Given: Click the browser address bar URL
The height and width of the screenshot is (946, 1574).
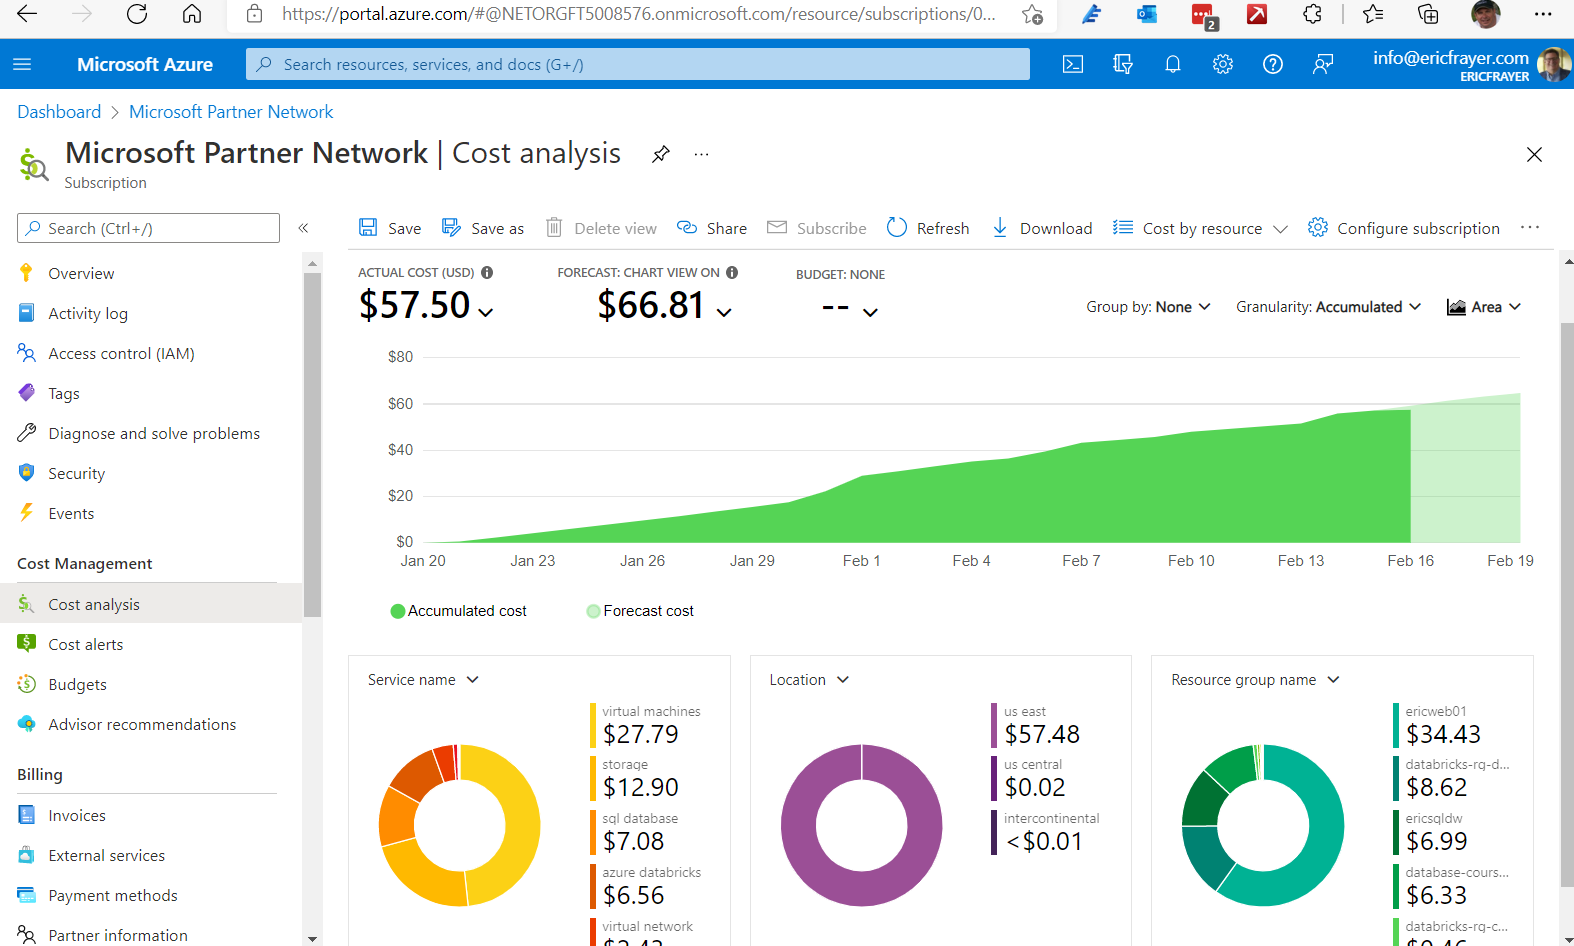Looking at the screenshot, I should [x=638, y=14].
